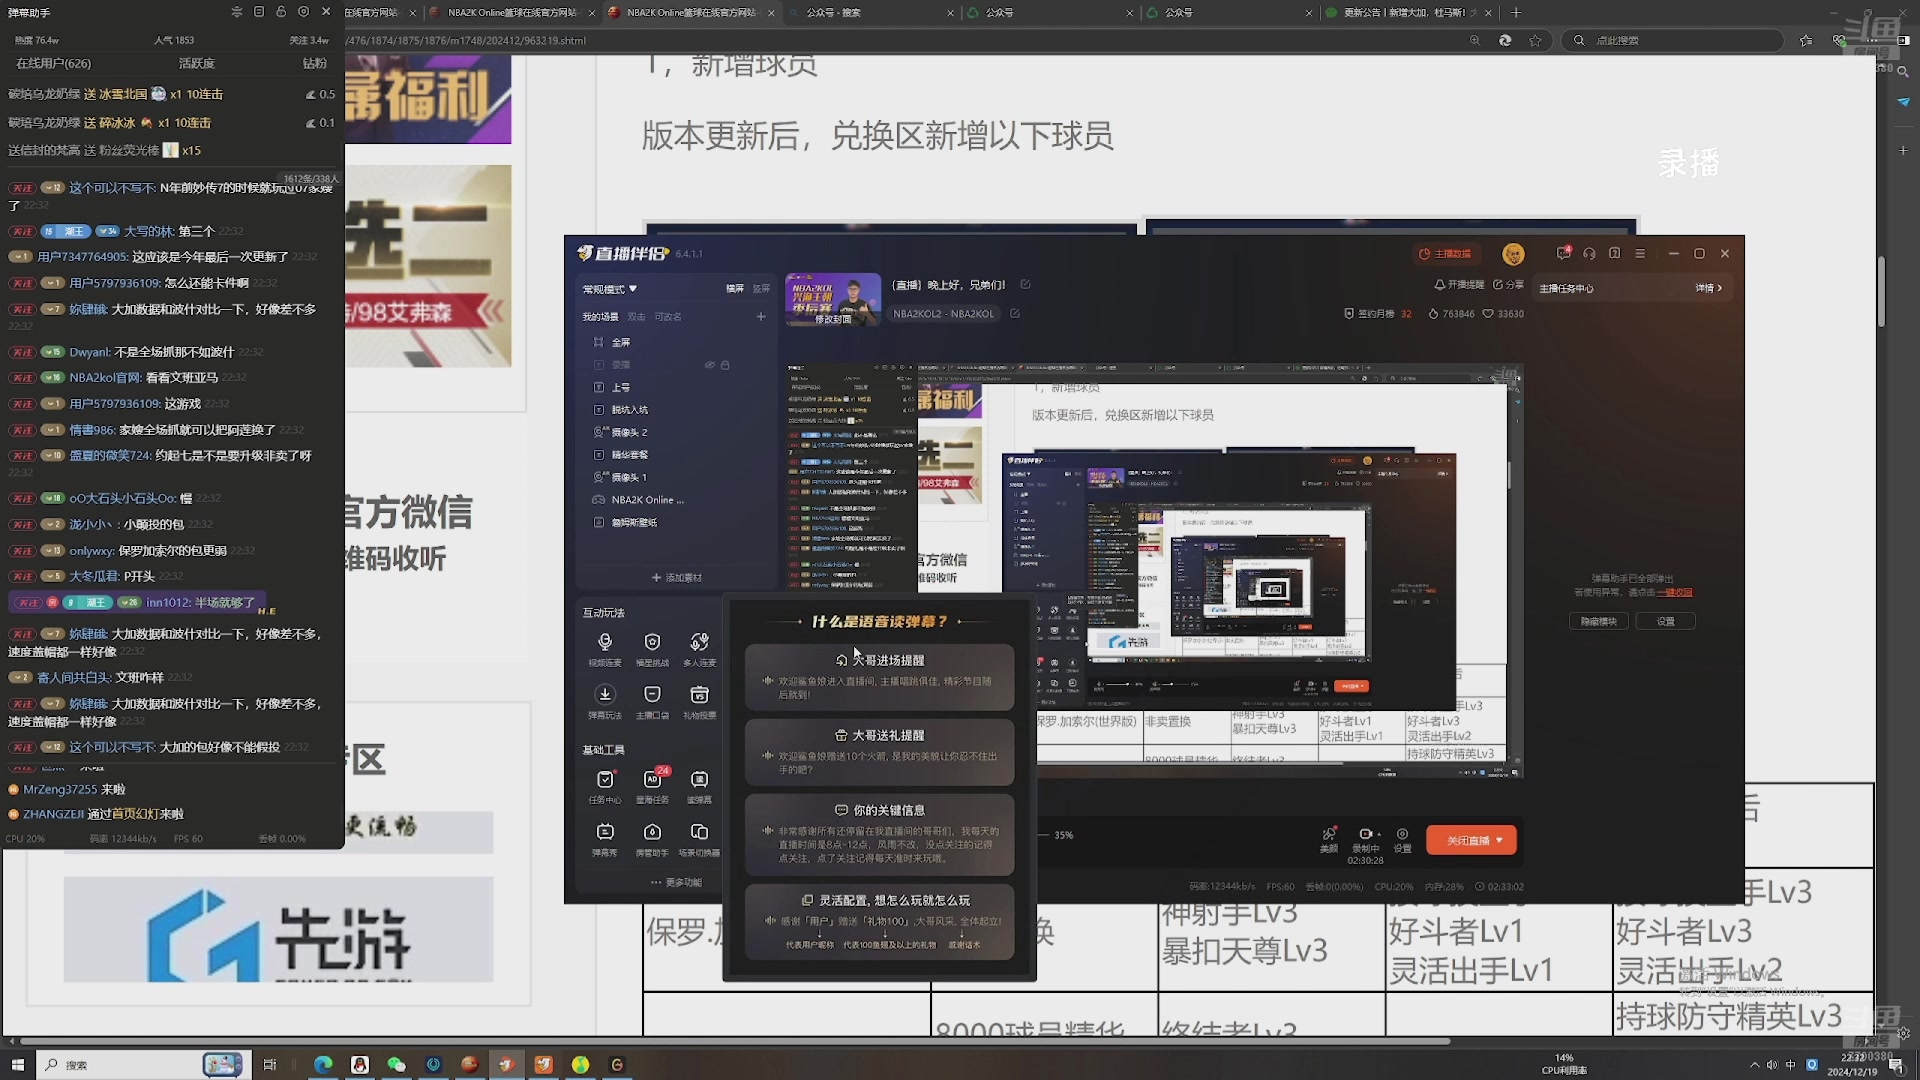Screen dimensions: 1920x1080
Task: Expand Windows system tray chevron
Action: pyautogui.click(x=1754, y=1065)
